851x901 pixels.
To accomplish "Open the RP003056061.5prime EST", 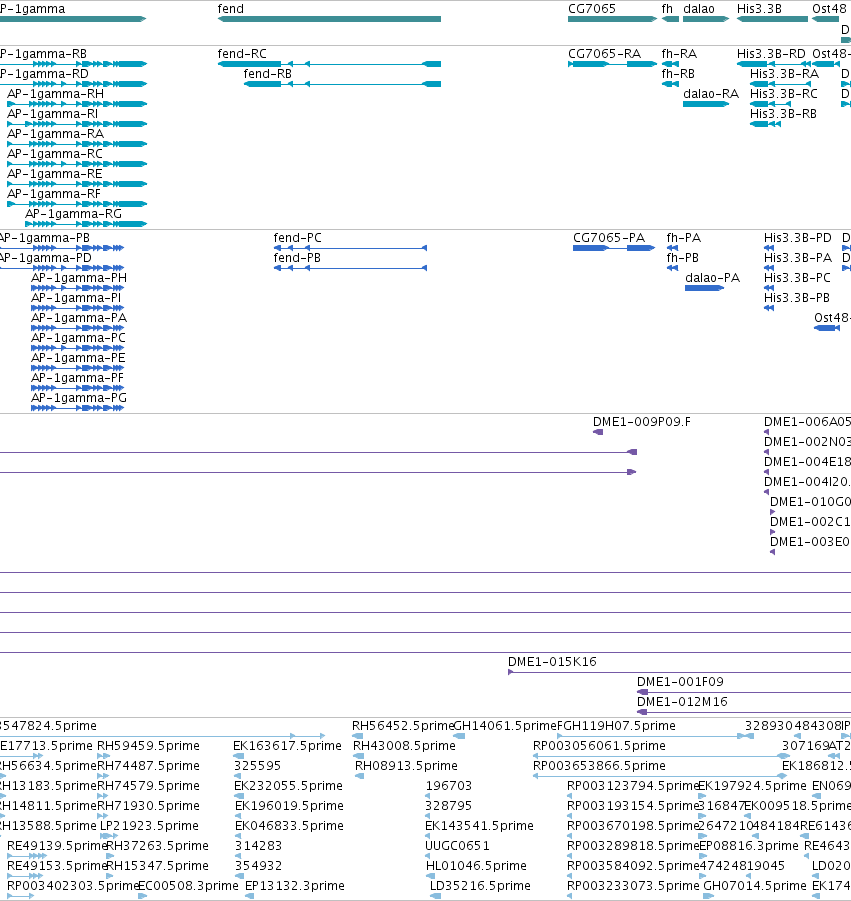I will pos(662,756).
